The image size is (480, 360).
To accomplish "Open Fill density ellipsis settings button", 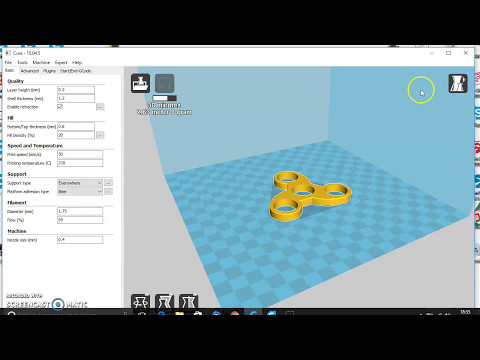I will coord(100,135).
